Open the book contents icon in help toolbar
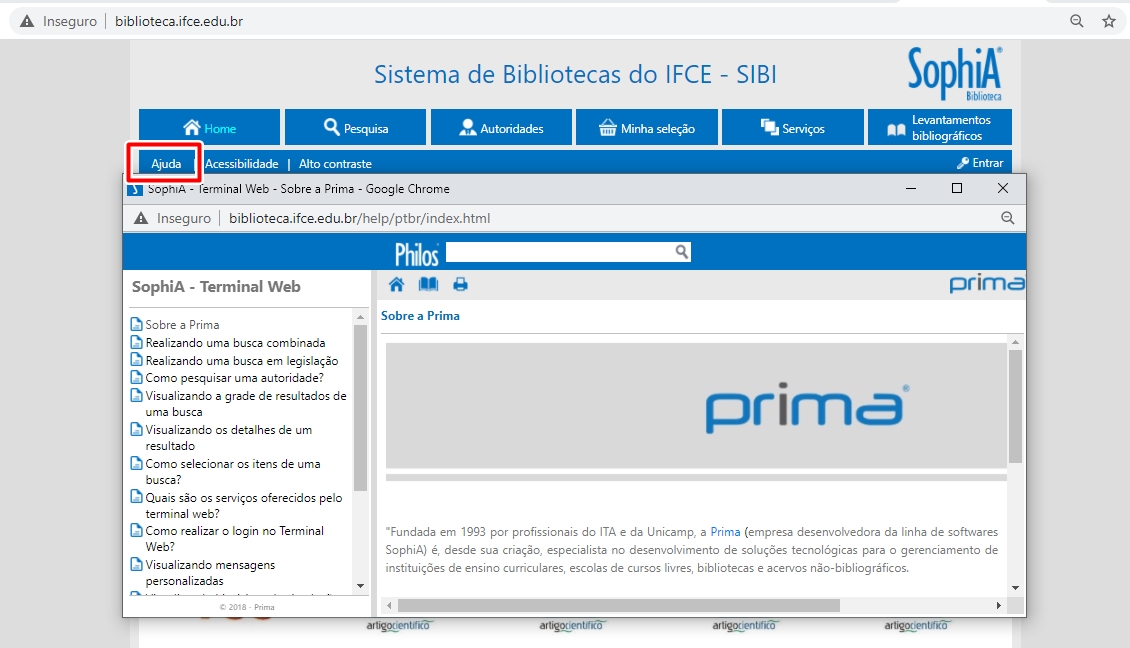Viewport: 1130px width, 648px height. [x=428, y=284]
